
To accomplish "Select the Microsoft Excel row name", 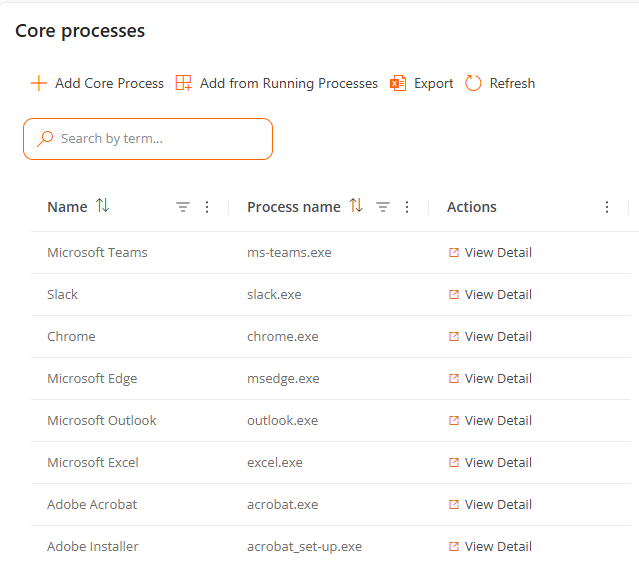I will pos(93,463).
